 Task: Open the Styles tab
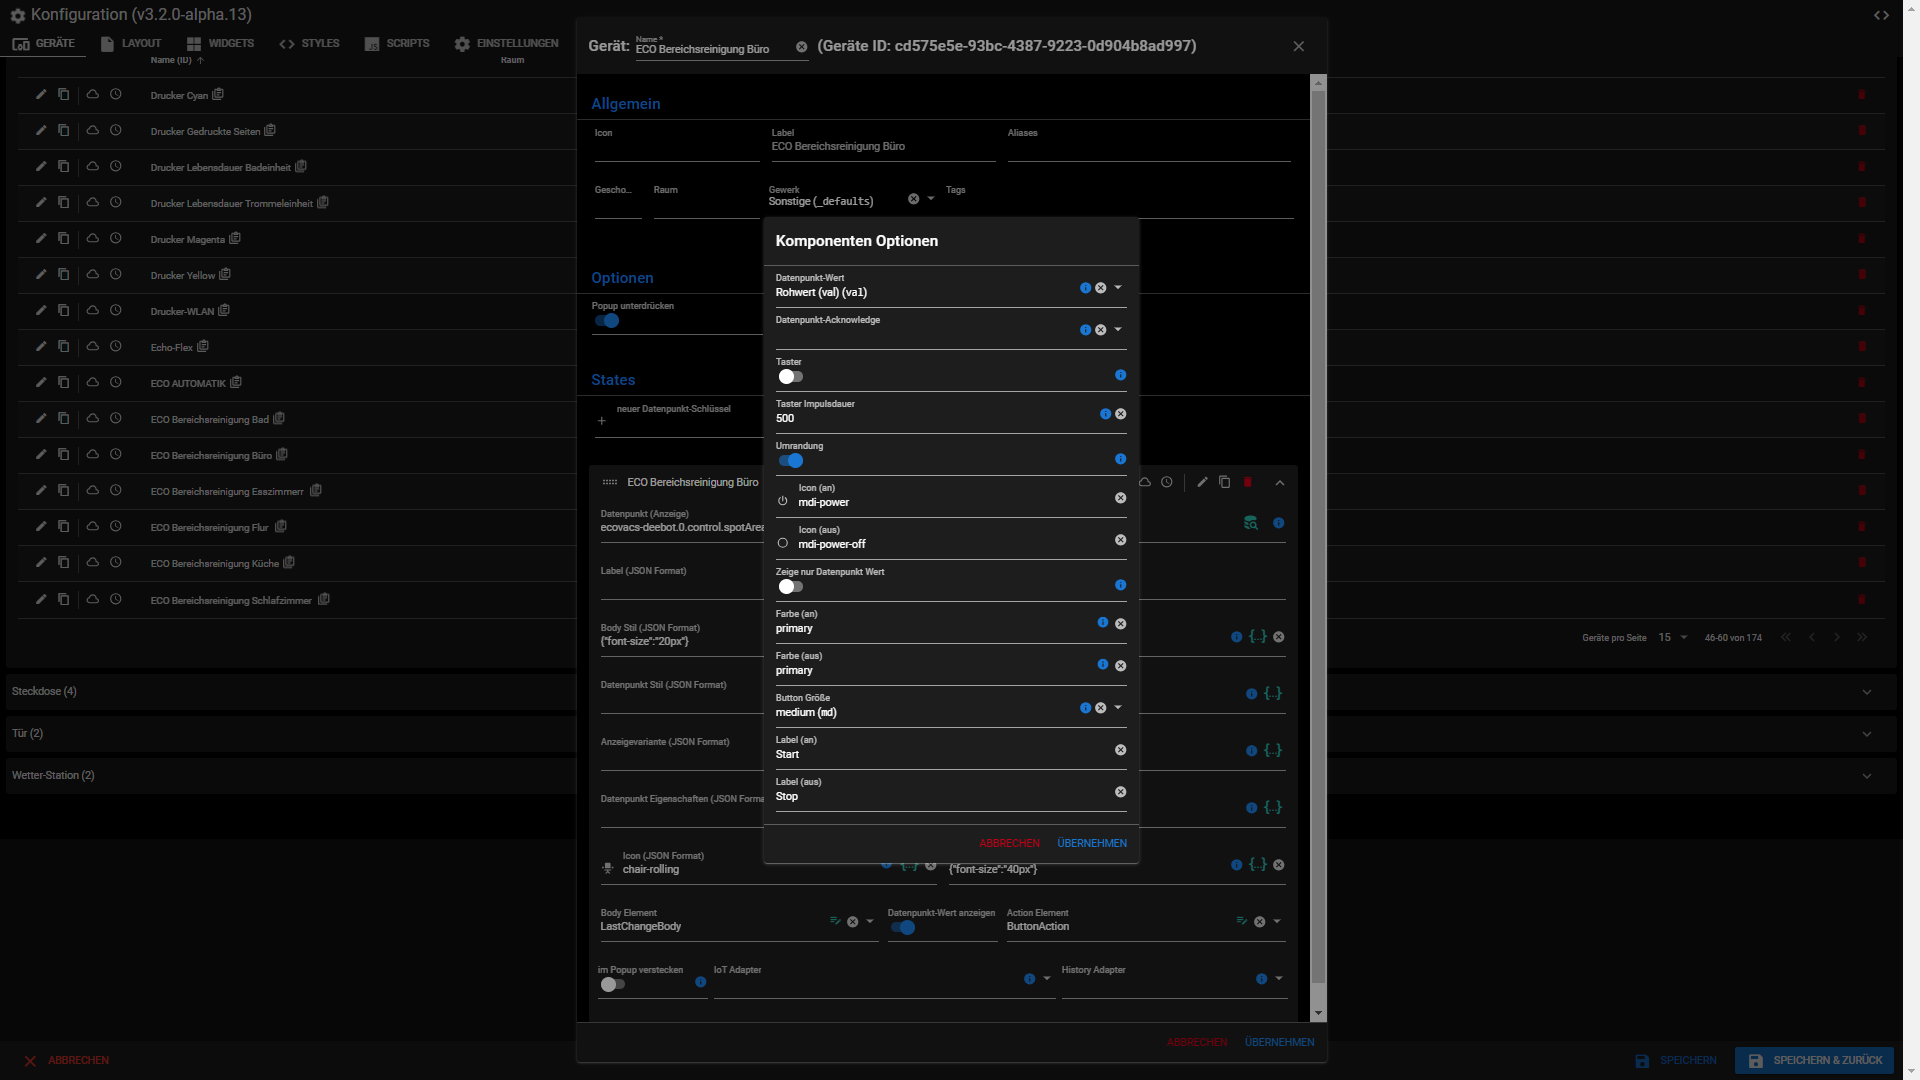click(x=310, y=43)
